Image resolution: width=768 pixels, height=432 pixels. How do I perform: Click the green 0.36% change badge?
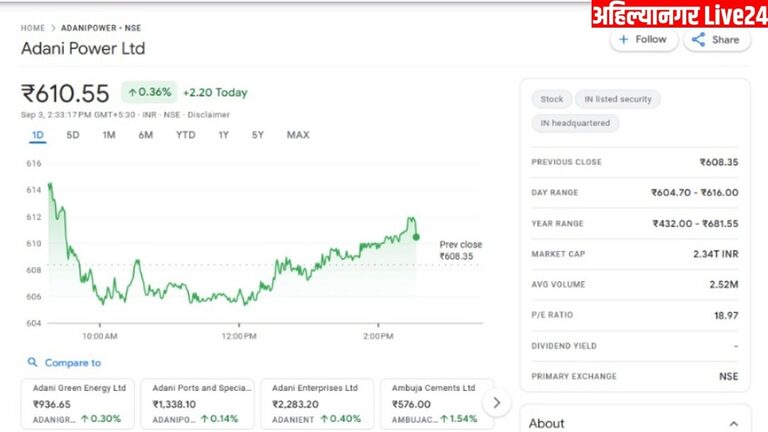pyautogui.click(x=149, y=93)
